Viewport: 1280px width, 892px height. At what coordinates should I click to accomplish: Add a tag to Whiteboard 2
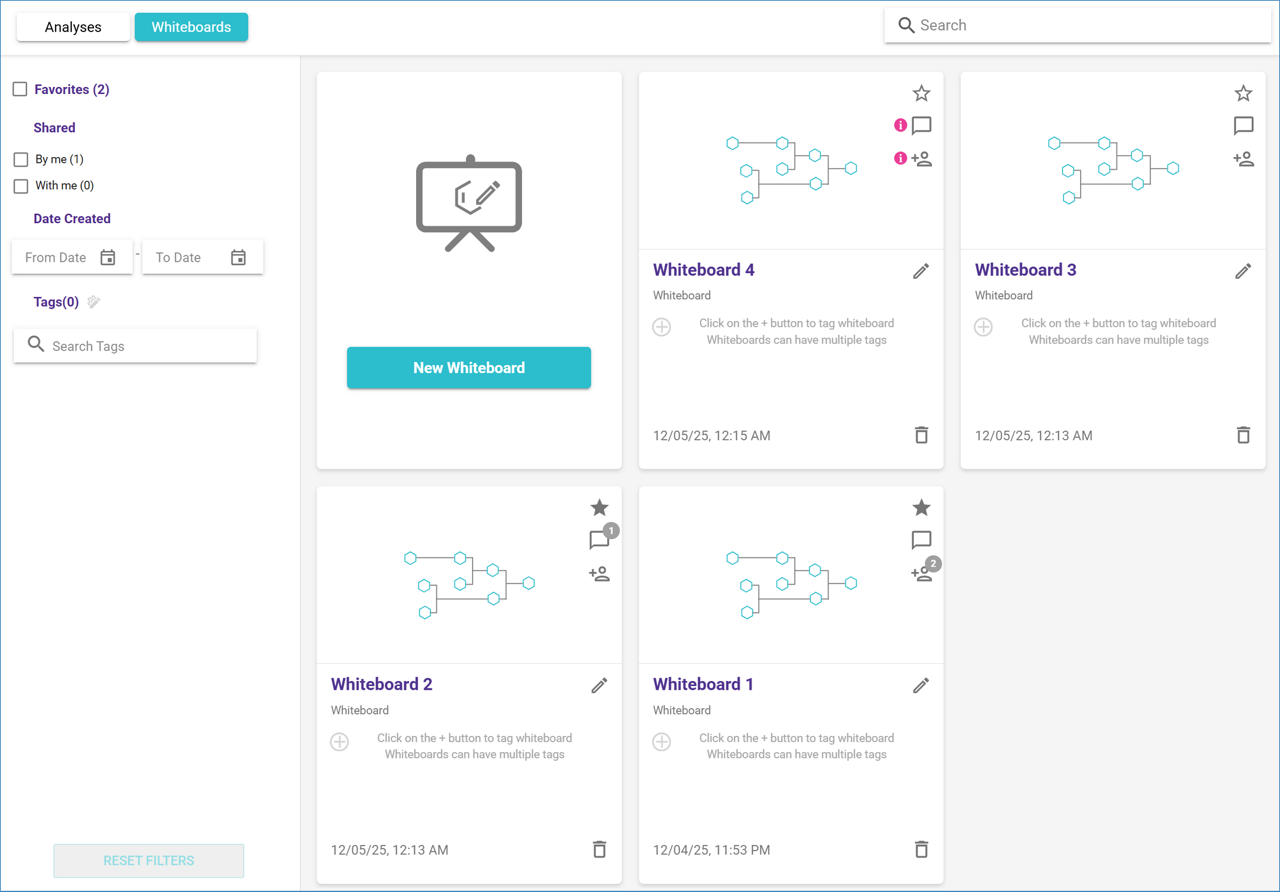click(x=340, y=742)
